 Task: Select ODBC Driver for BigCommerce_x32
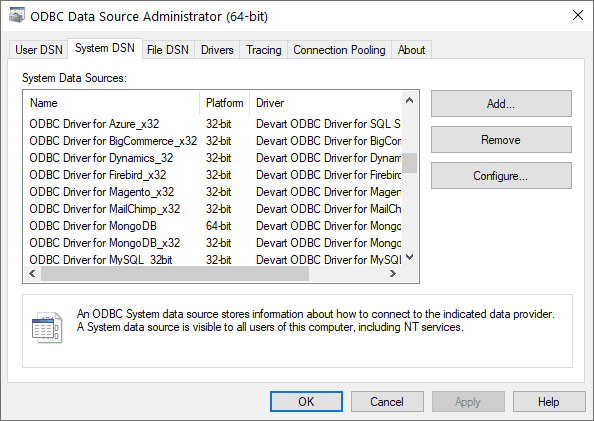pyautogui.click(x=113, y=141)
